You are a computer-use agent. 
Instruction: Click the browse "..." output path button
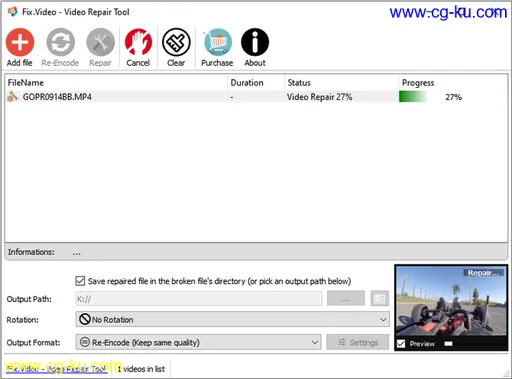pyautogui.click(x=346, y=298)
